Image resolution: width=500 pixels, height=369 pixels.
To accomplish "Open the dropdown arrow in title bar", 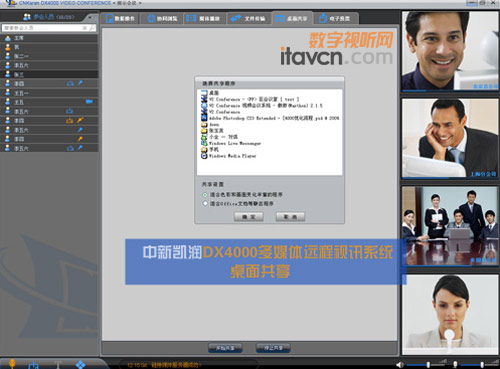I will pos(140,3).
